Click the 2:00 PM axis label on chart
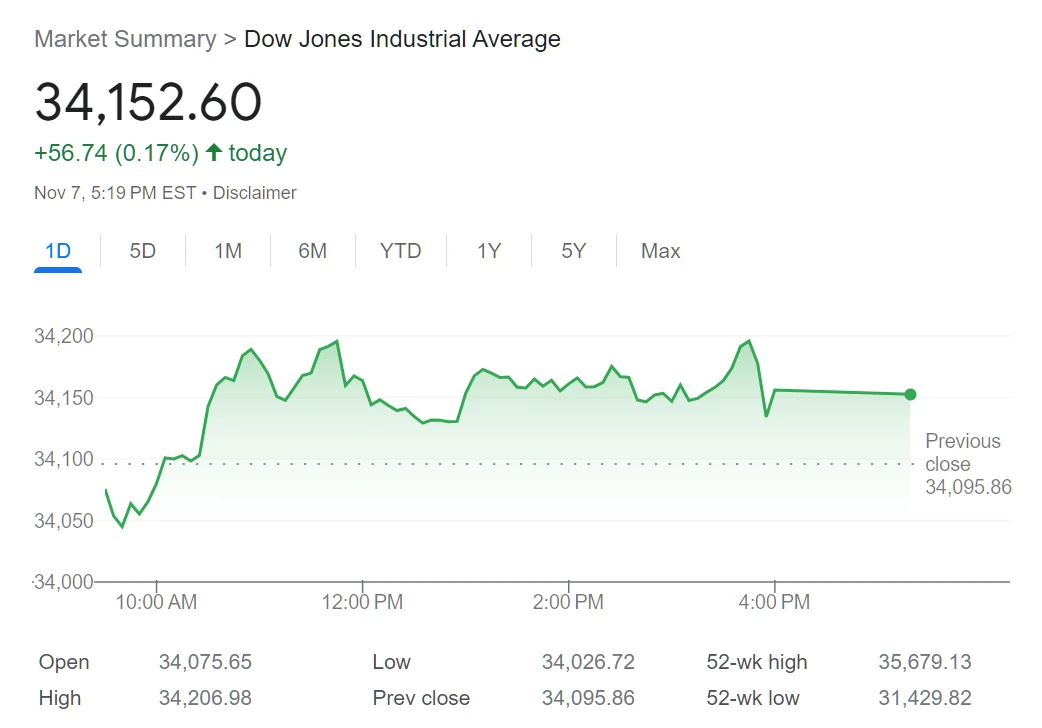This screenshot has height=728, width=1042. (x=568, y=602)
